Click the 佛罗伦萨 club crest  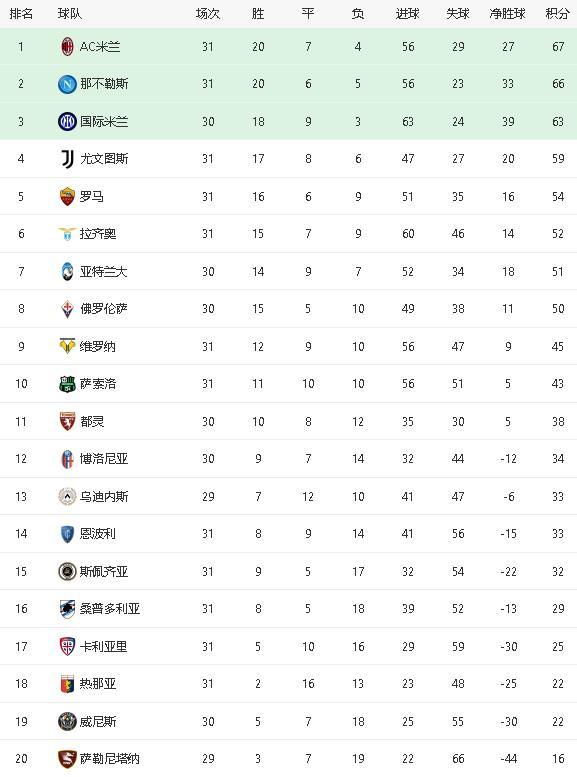click(67, 309)
